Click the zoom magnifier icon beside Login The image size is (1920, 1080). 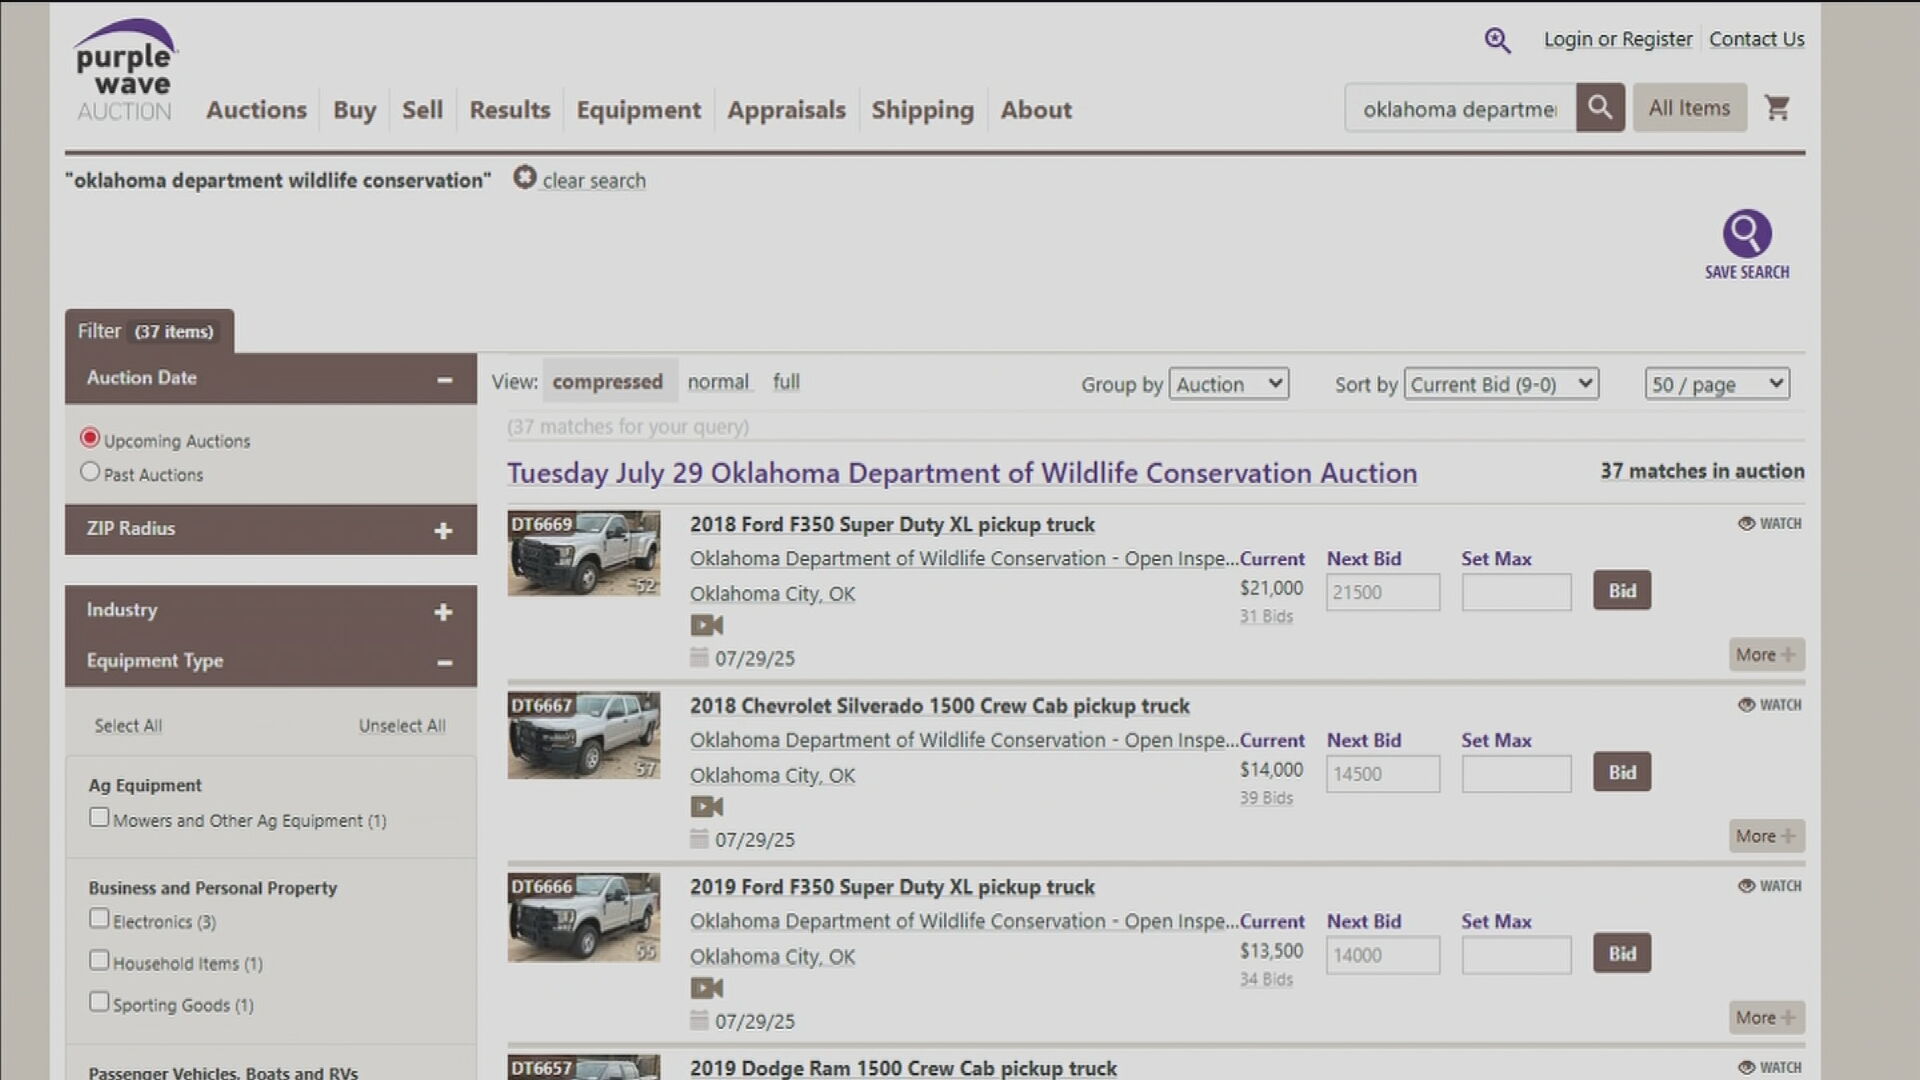(x=1497, y=40)
